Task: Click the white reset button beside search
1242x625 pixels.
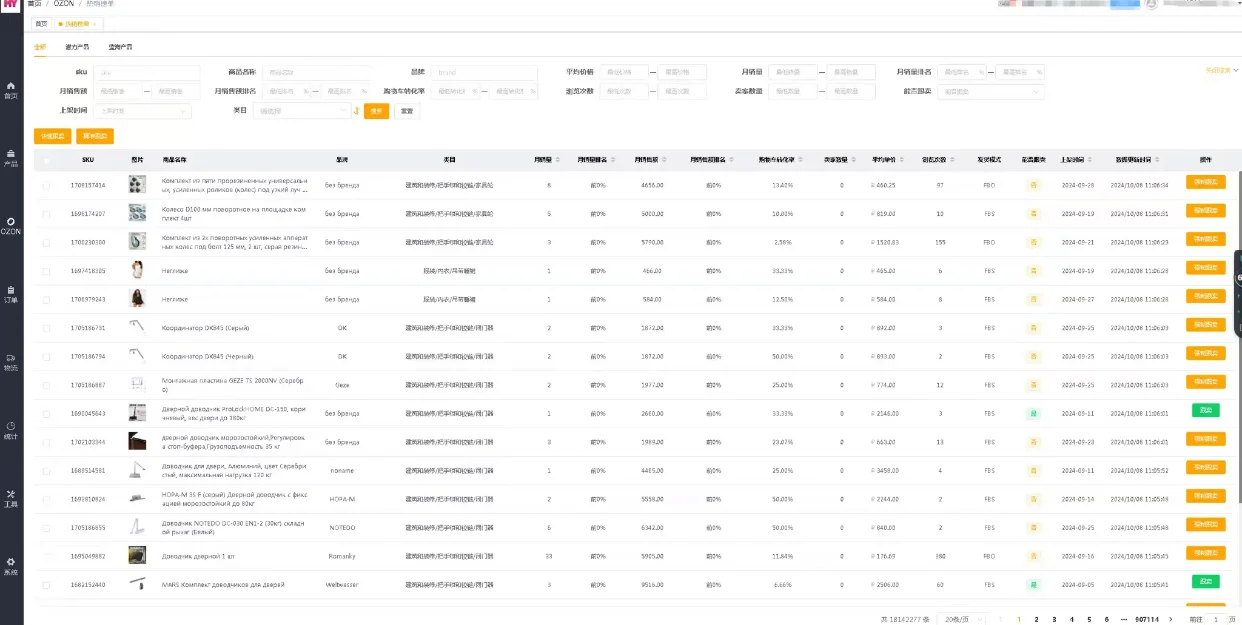Action: coord(407,111)
